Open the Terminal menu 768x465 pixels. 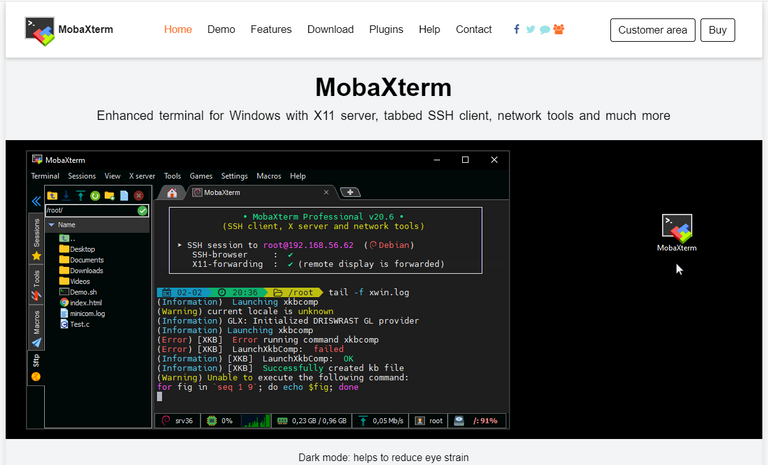[45, 176]
